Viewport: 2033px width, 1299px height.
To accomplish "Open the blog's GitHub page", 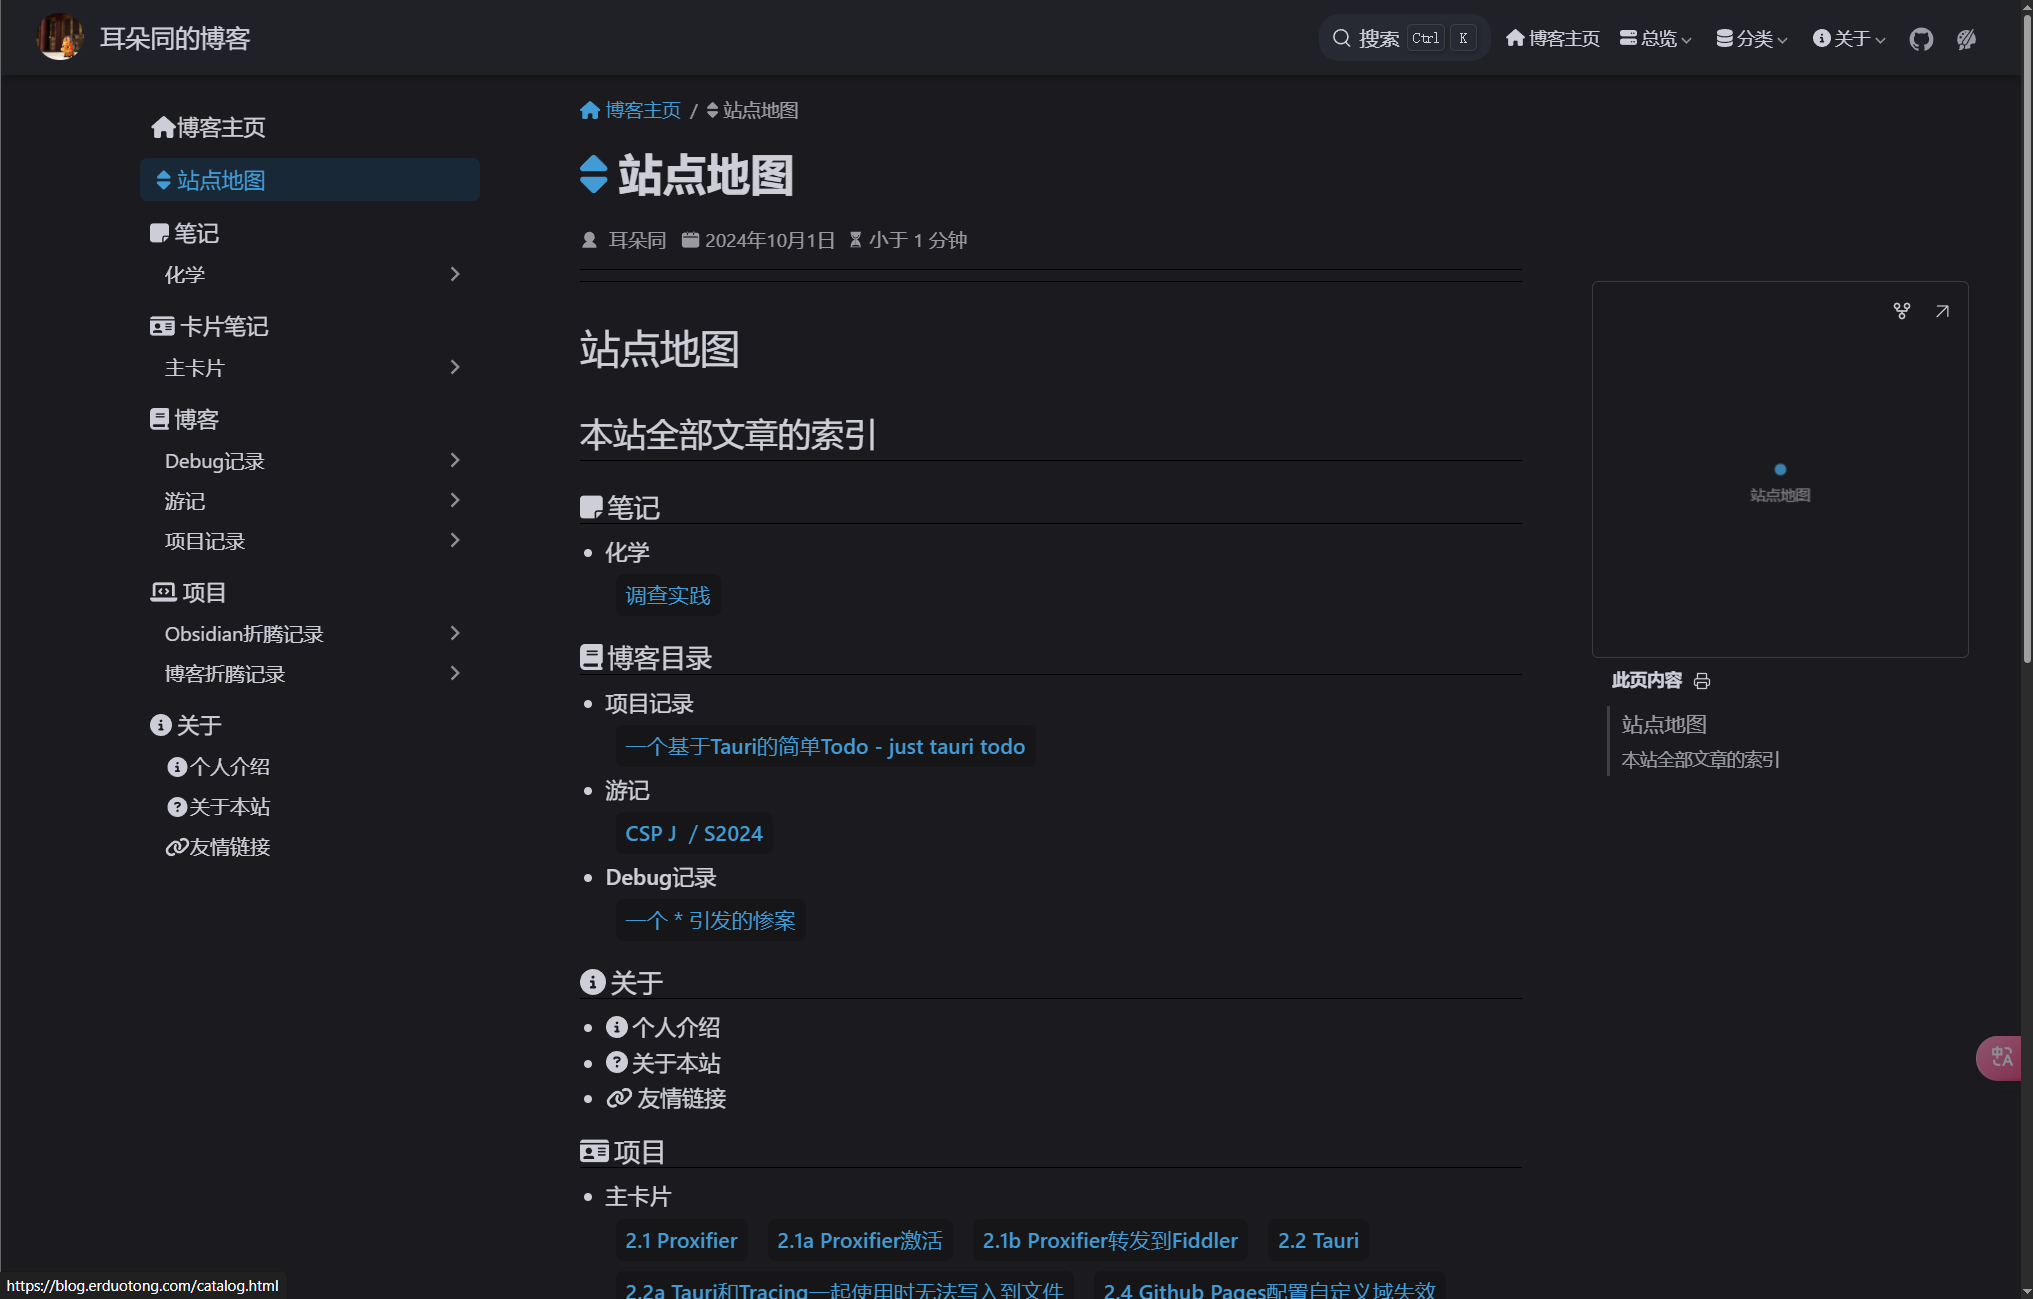I will click(1920, 38).
